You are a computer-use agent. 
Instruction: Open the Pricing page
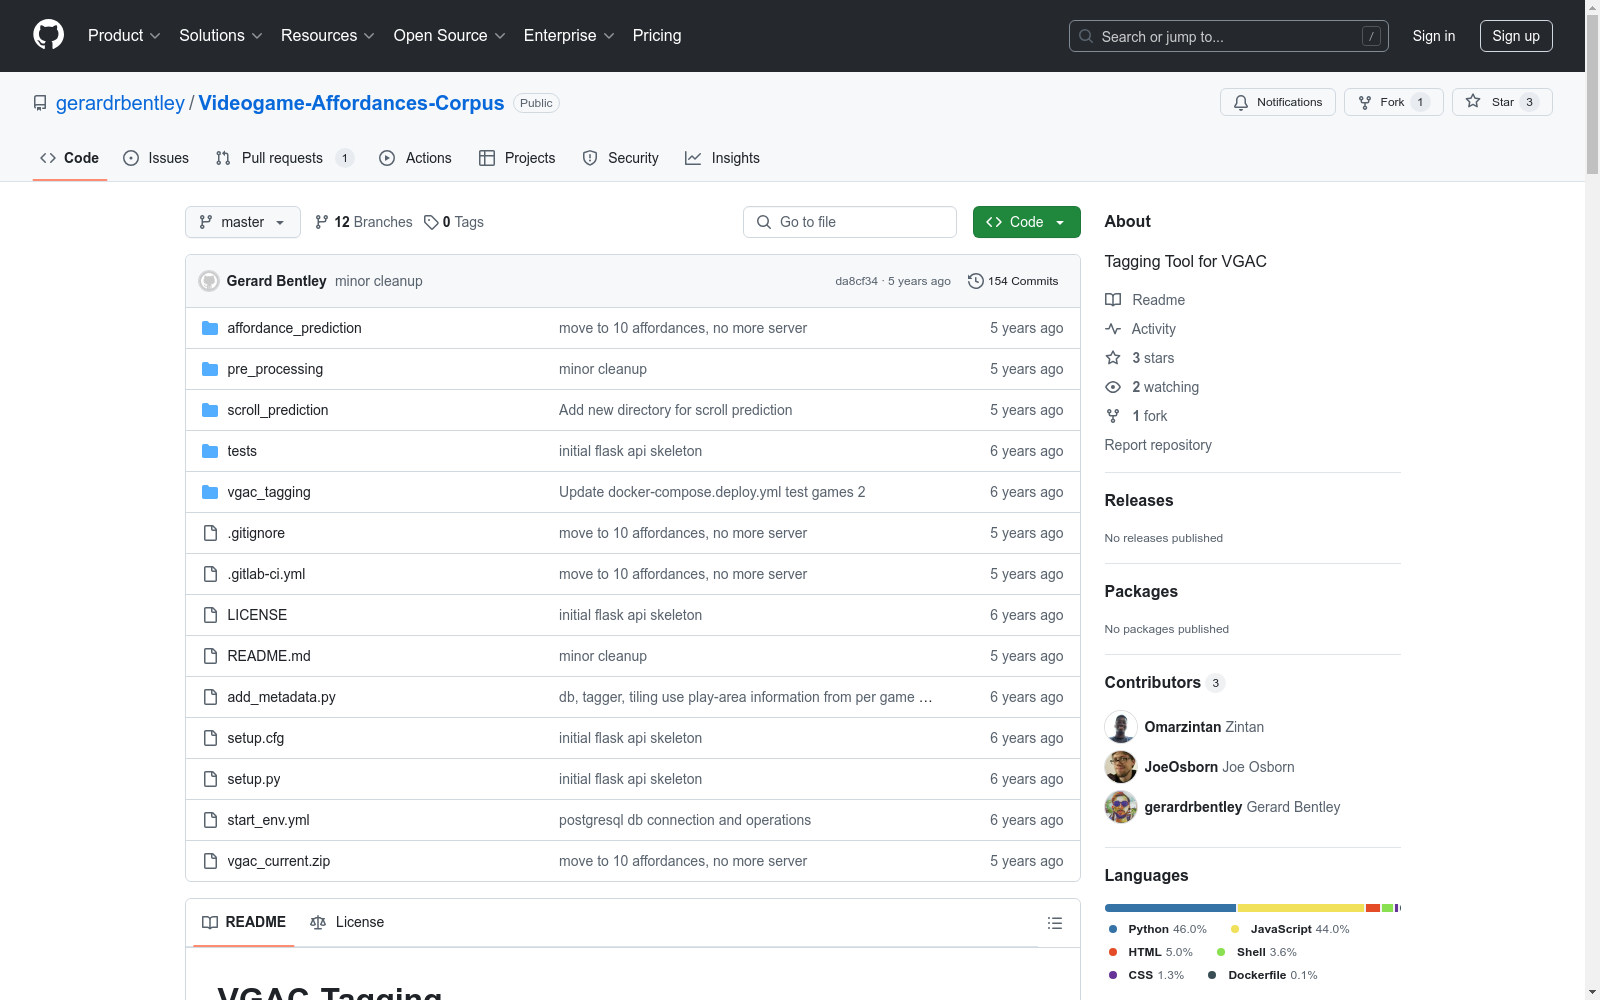click(x=657, y=36)
